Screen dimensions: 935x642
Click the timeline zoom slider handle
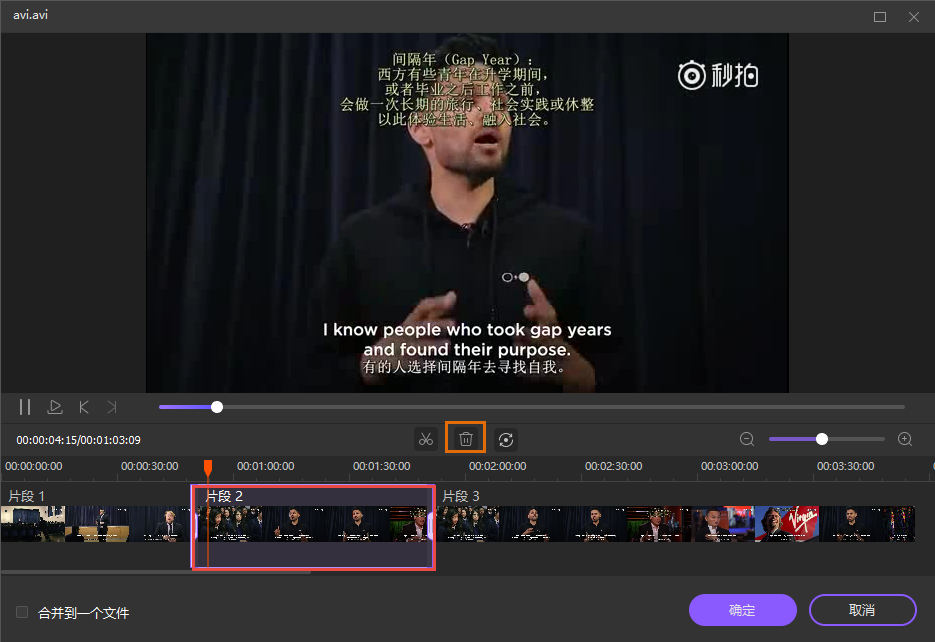coord(822,439)
